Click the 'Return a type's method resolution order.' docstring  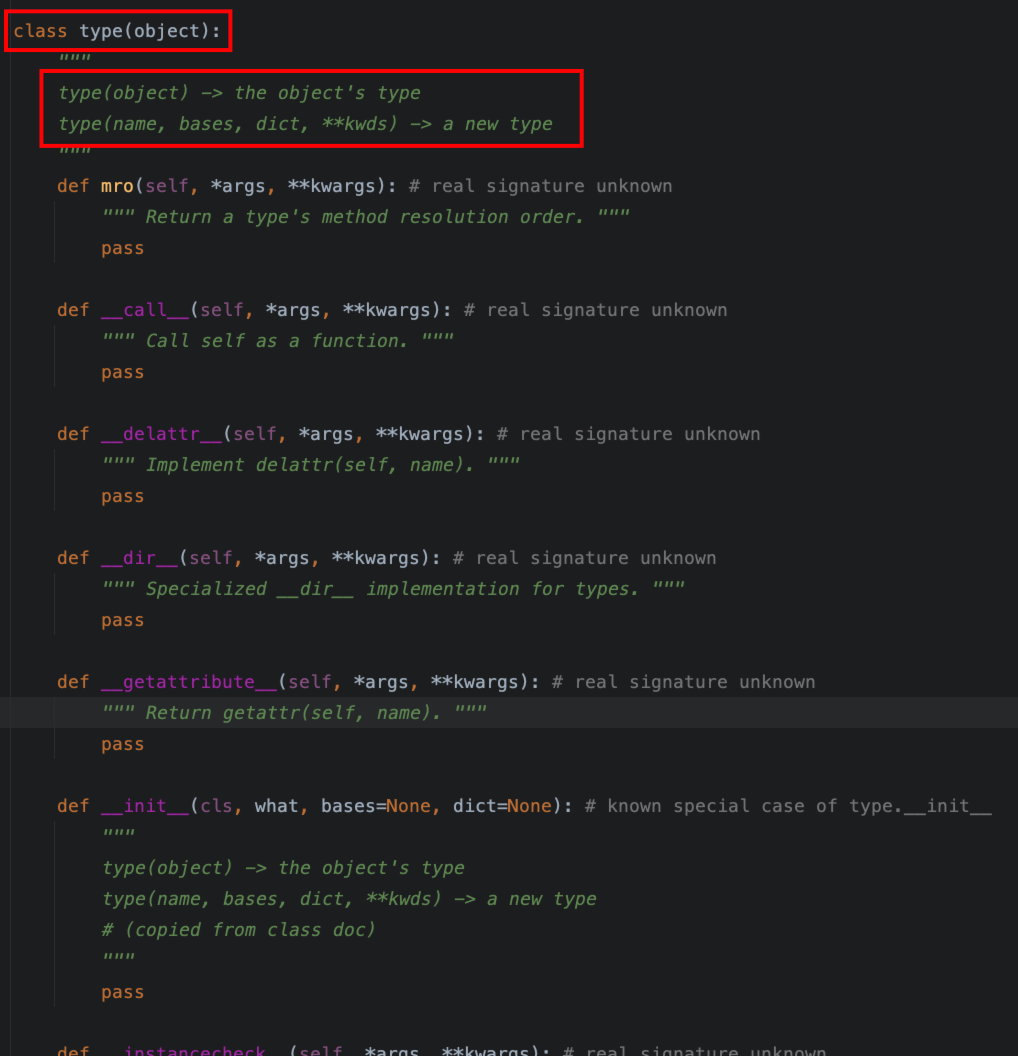pos(366,217)
